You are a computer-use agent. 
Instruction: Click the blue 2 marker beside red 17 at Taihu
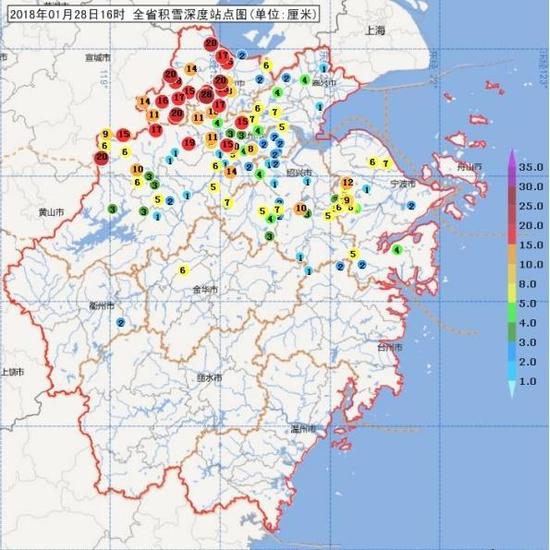242,55
